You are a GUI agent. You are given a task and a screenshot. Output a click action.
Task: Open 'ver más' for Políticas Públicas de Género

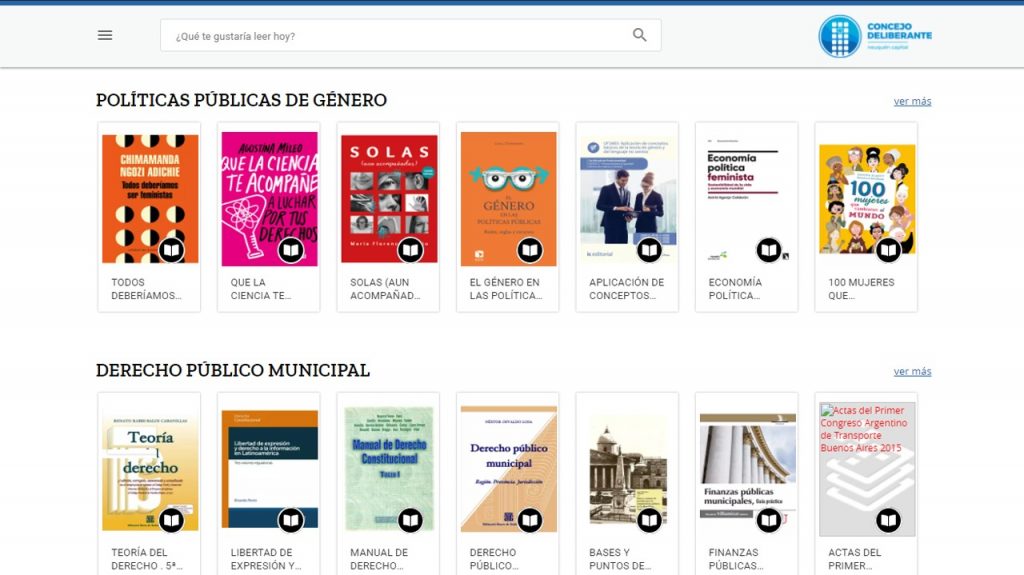(x=912, y=101)
